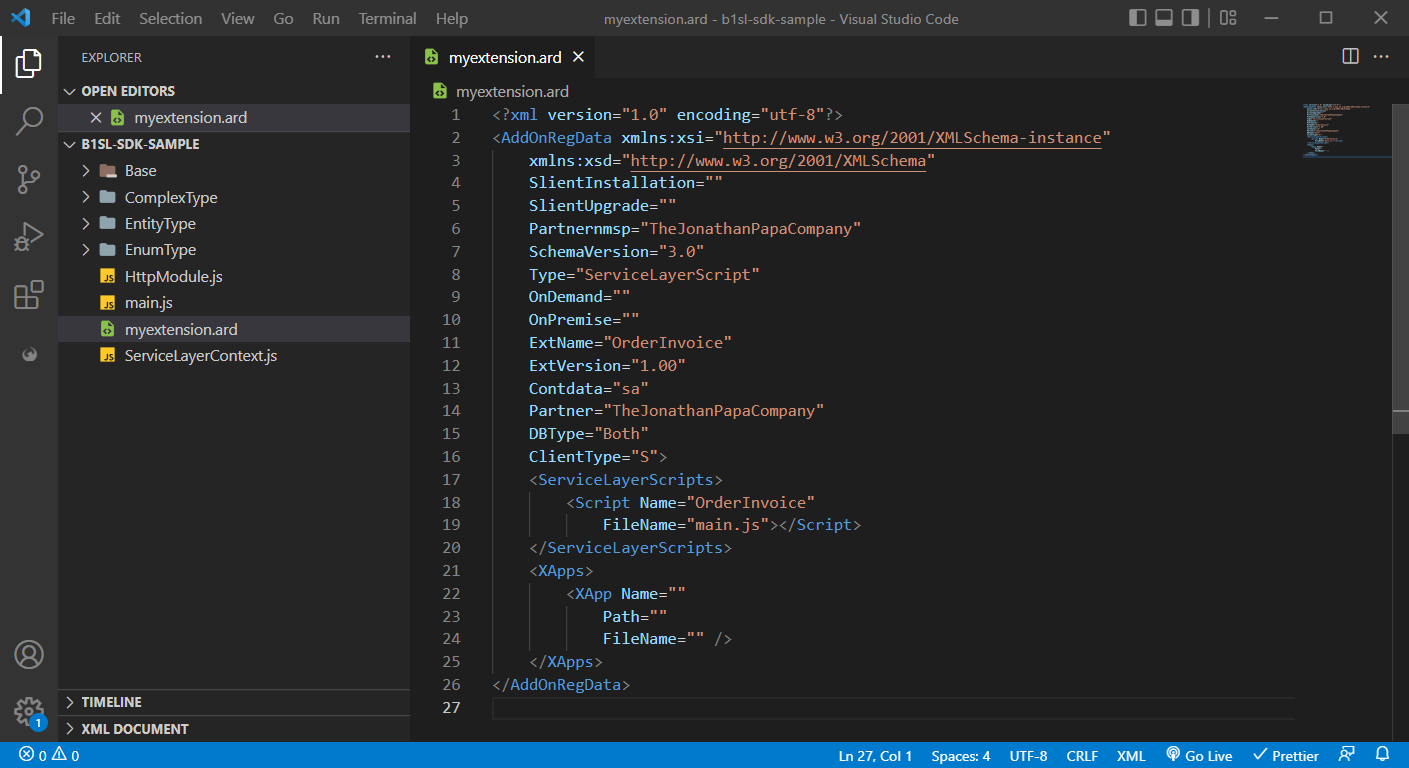Select language mode XML in status bar
This screenshot has height=768, width=1409.
click(1131, 756)
